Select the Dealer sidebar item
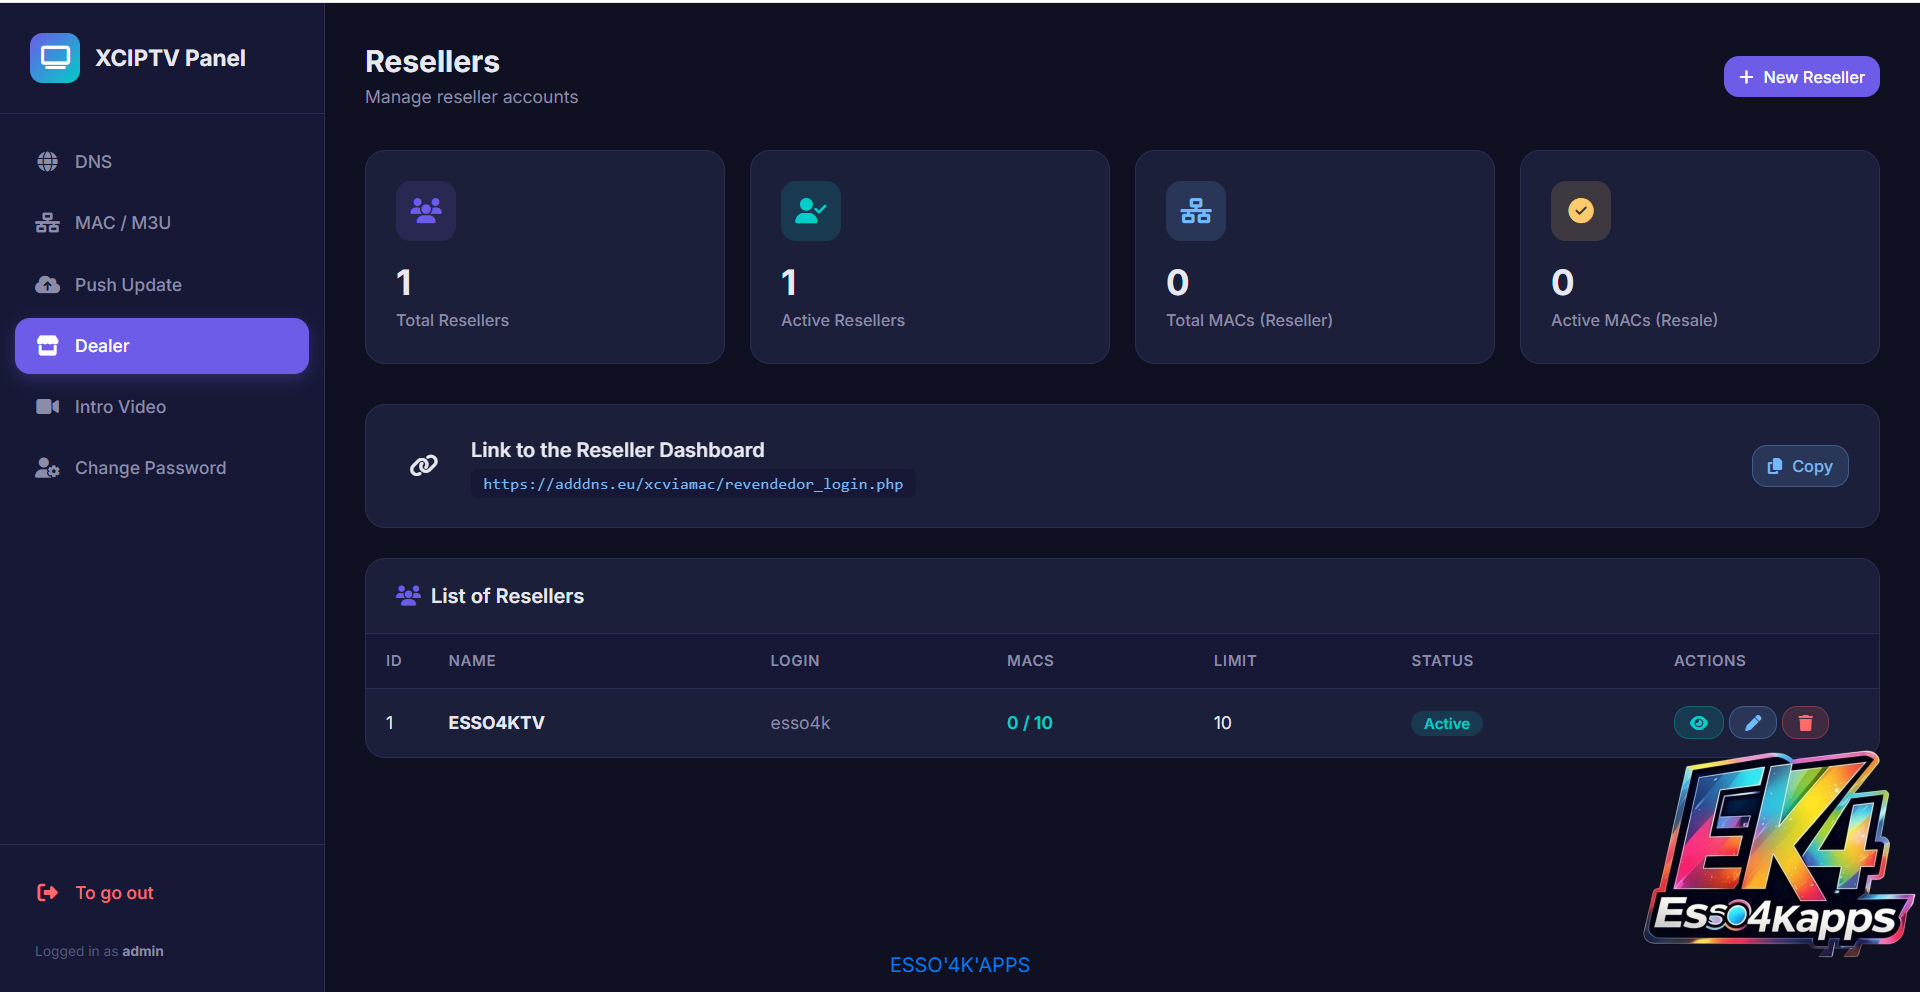 pos(162,346)
